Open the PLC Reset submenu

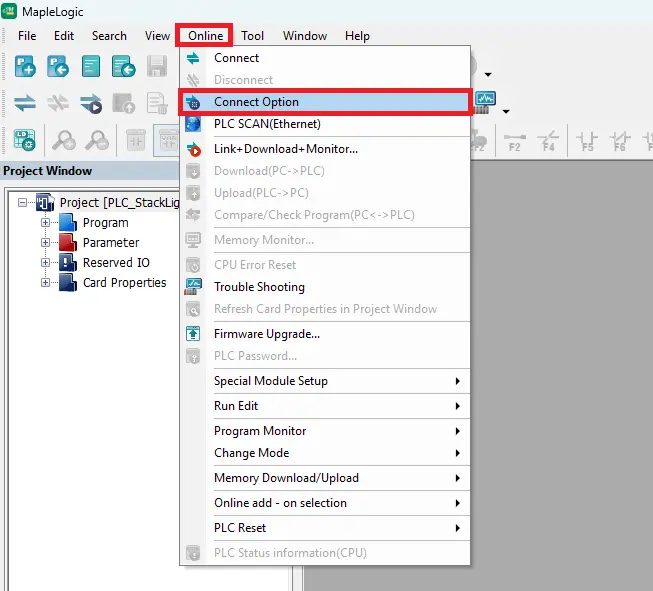pyautogui.click(x=325, y=528)
